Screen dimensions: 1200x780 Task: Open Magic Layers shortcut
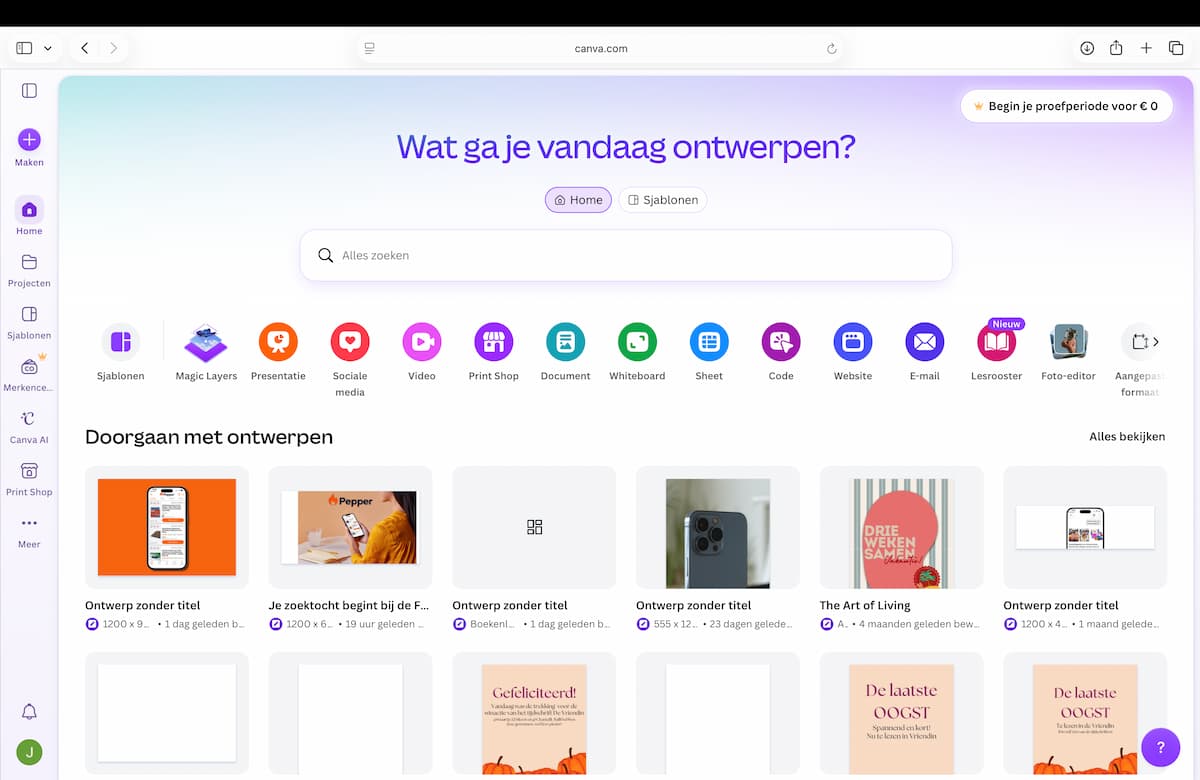[206, 342]
